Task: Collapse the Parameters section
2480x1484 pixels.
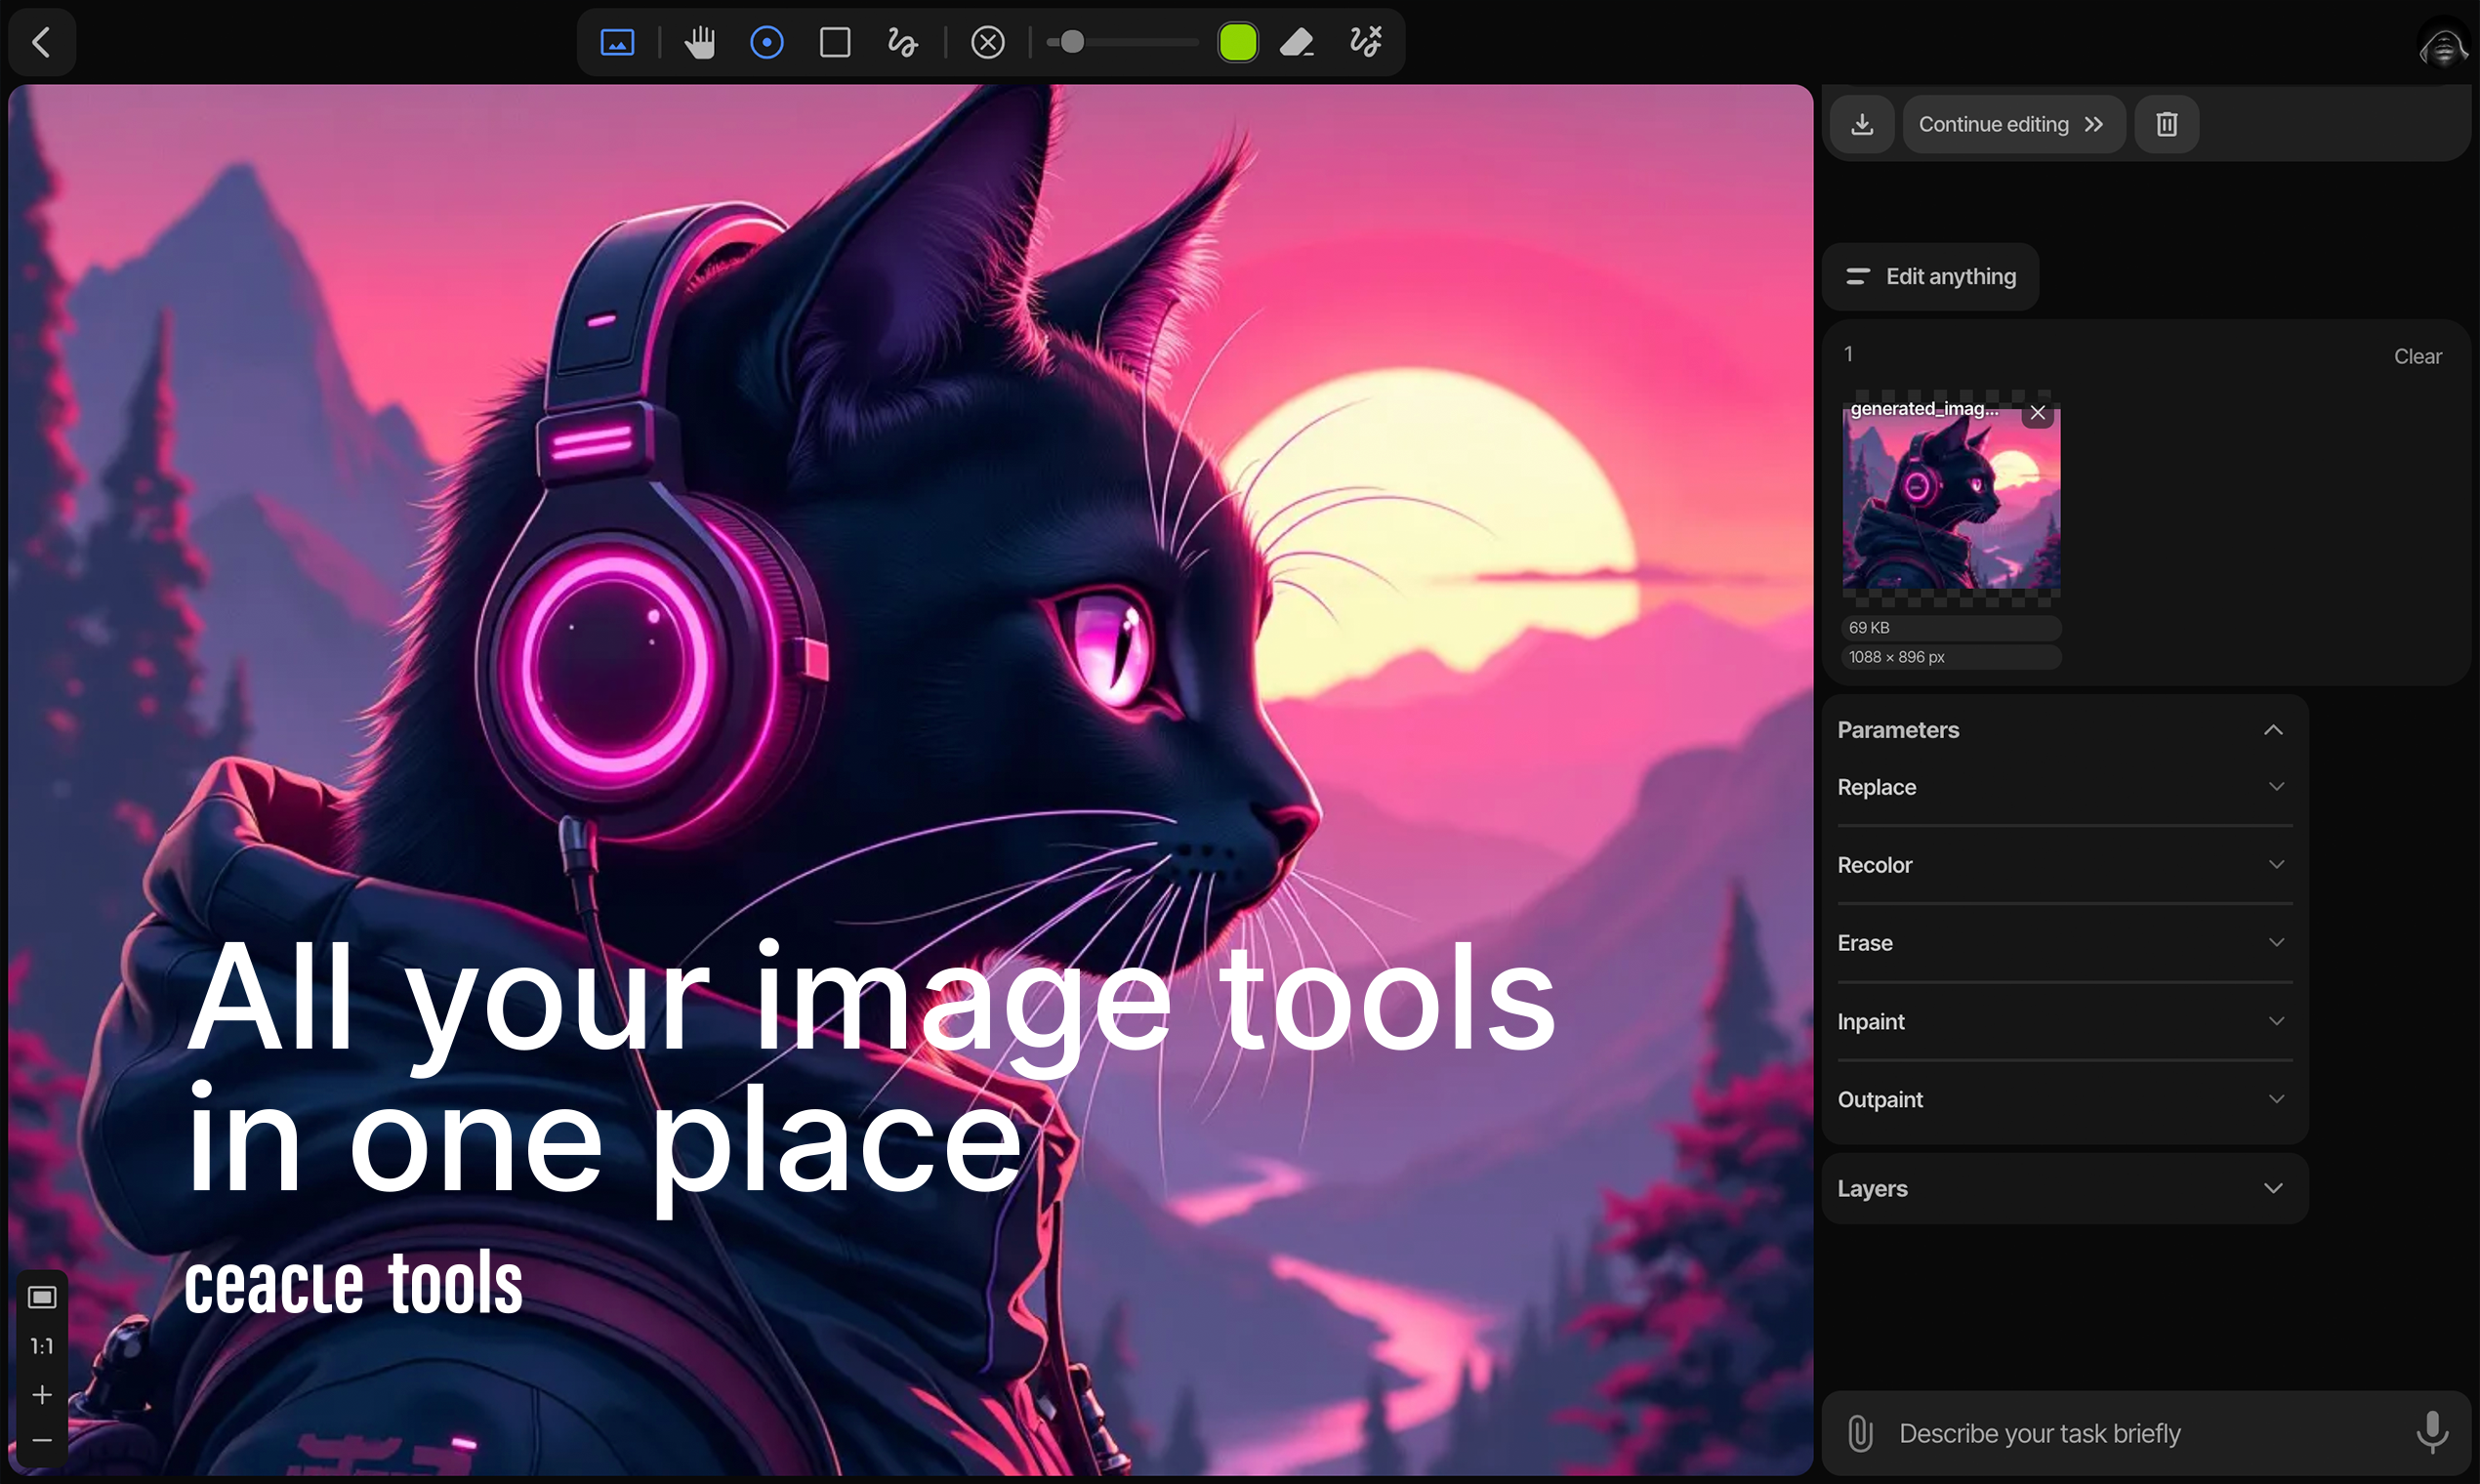Action: [x=2272, y=730]
